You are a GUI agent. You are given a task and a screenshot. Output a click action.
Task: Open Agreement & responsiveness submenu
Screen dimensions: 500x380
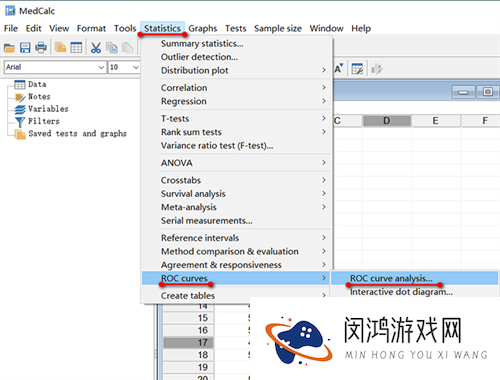(237, 265)
